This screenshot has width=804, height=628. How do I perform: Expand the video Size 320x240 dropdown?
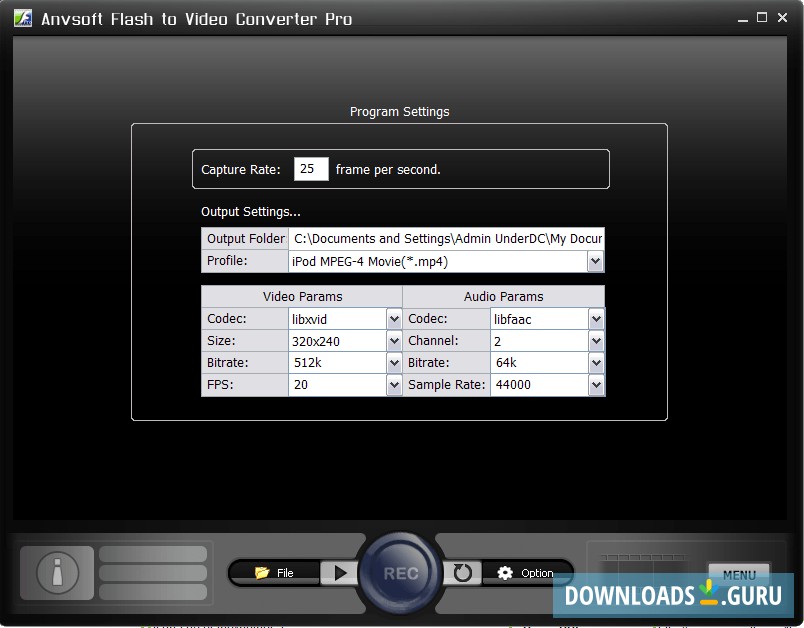tap(394, 341)
